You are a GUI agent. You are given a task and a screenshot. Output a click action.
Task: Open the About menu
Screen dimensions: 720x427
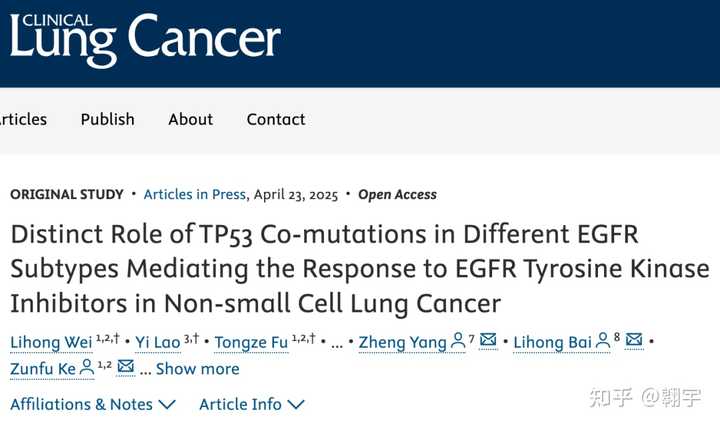(x=190, y=119)
